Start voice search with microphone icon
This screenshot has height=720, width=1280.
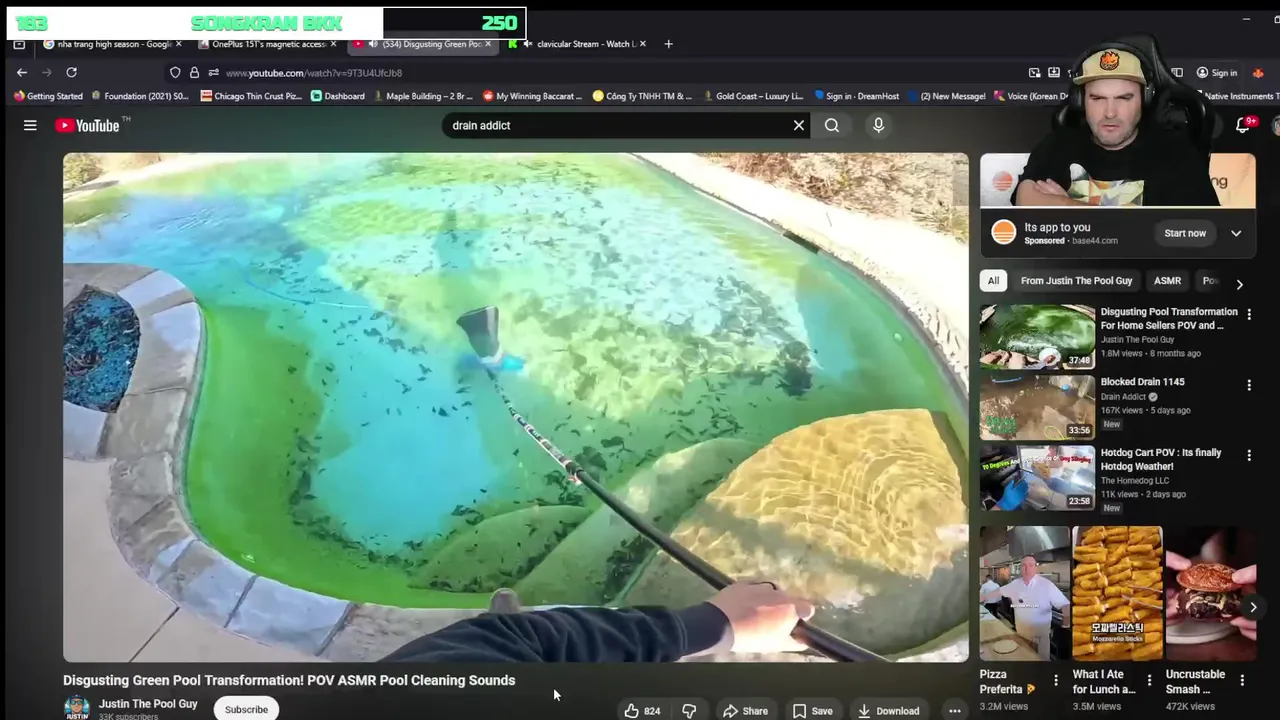tap(878, 125)
